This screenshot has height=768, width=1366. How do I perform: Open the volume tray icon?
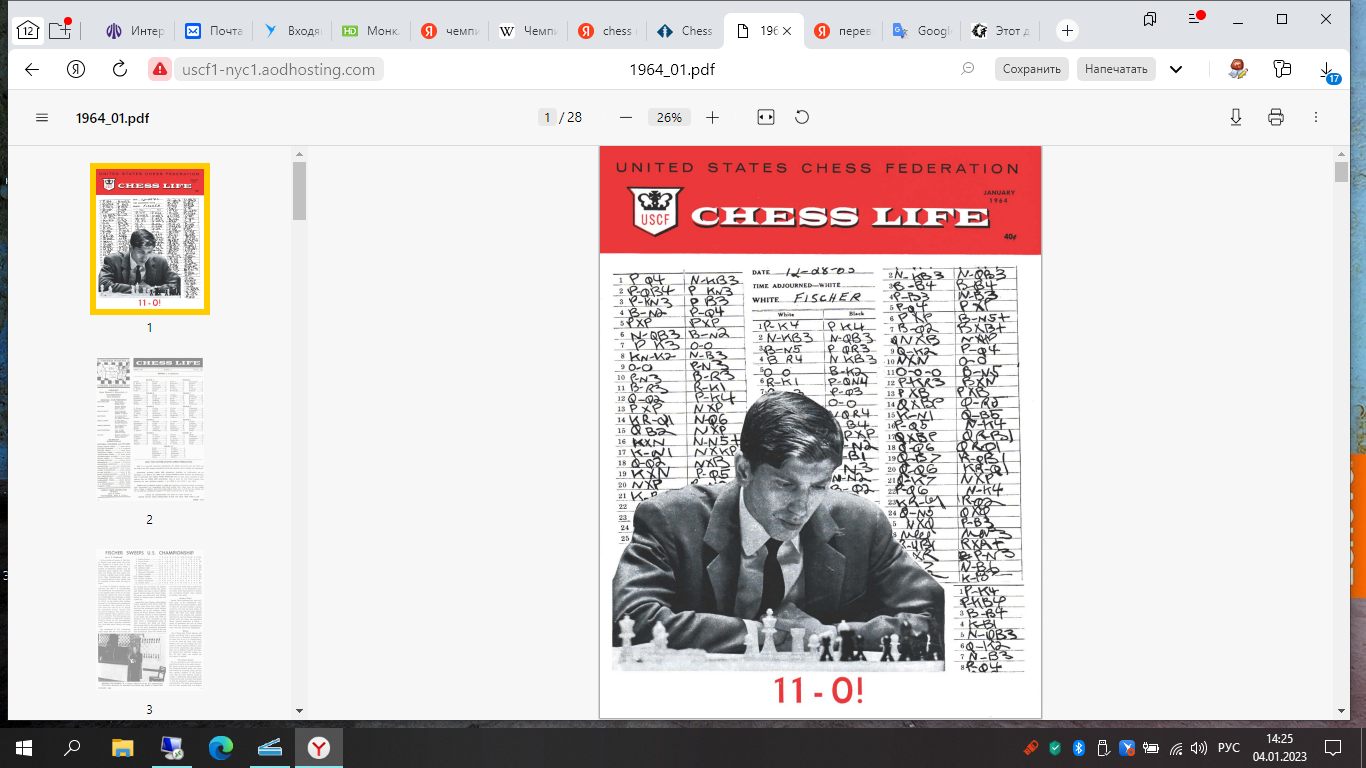[1198, 747]
